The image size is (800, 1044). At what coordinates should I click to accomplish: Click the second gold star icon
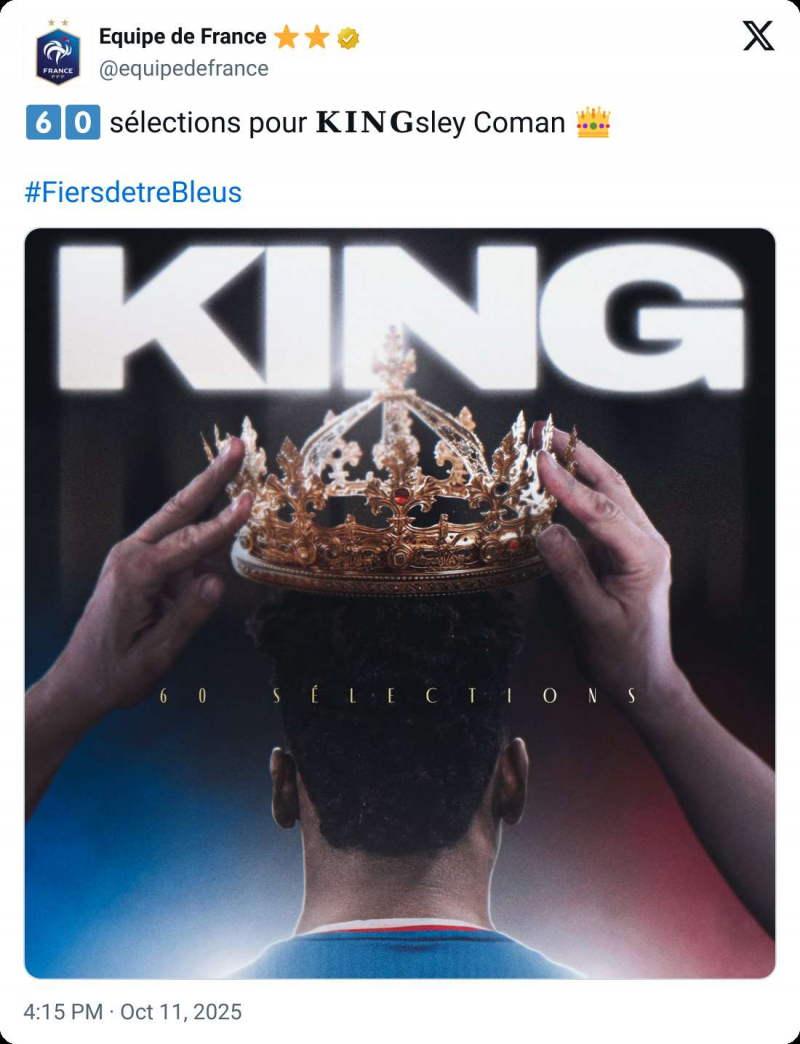317,37
